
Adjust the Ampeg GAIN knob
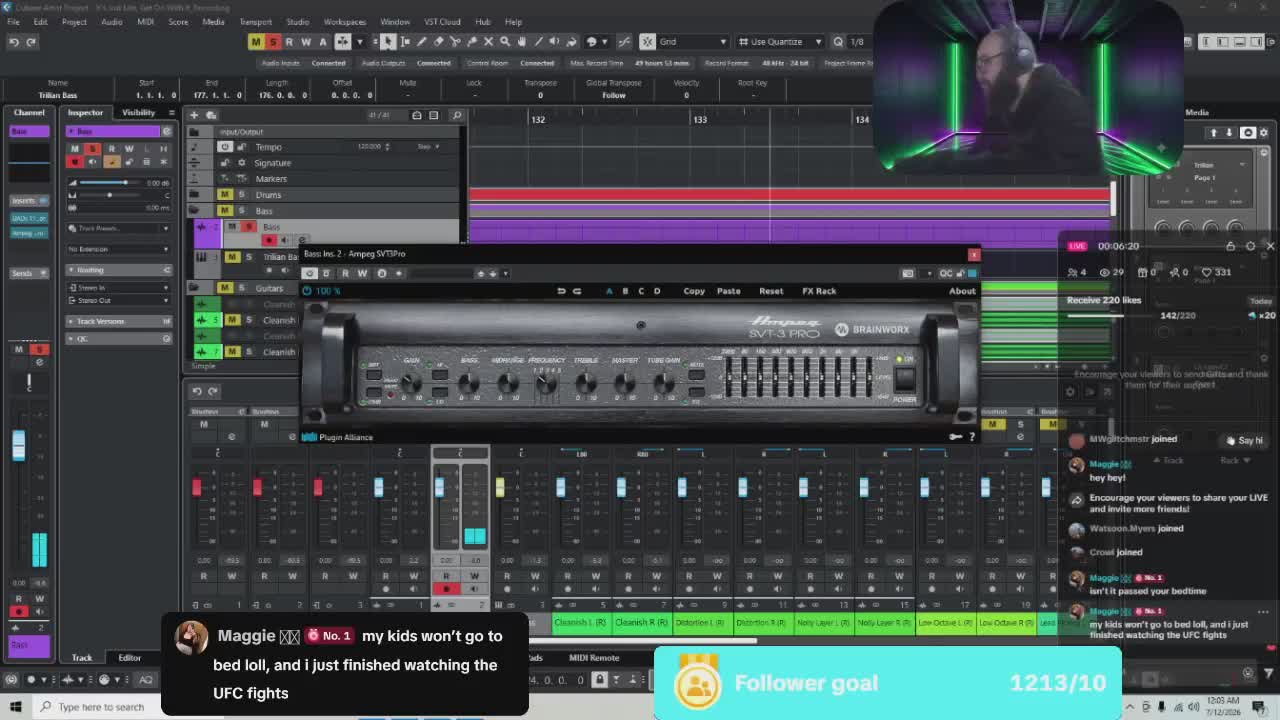pos(411,383)
